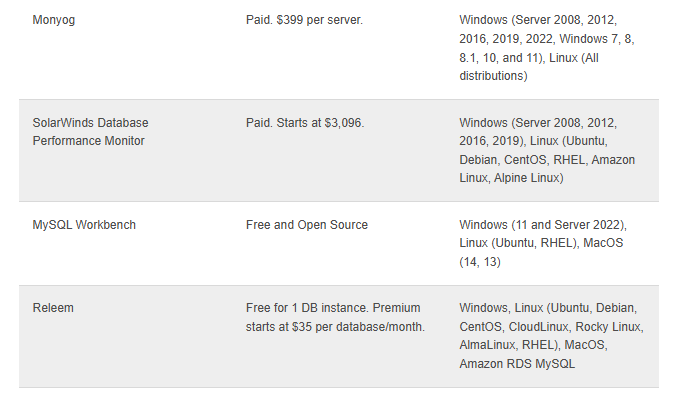Click '8.1, 10, and 11), Linux (All' line
The width and height of the screenshot is (677, 412).
coord(529,58)
